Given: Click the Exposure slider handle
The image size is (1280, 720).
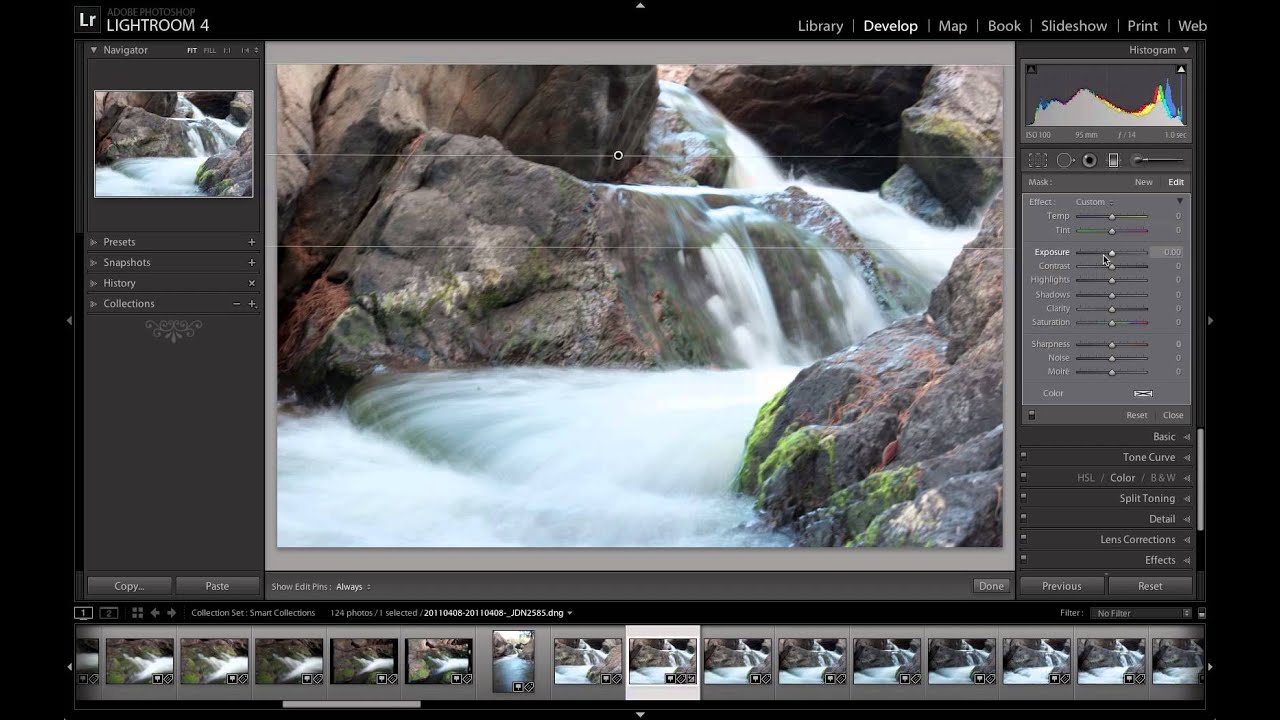Looking at the screenshot, I should click(1111, 252).
